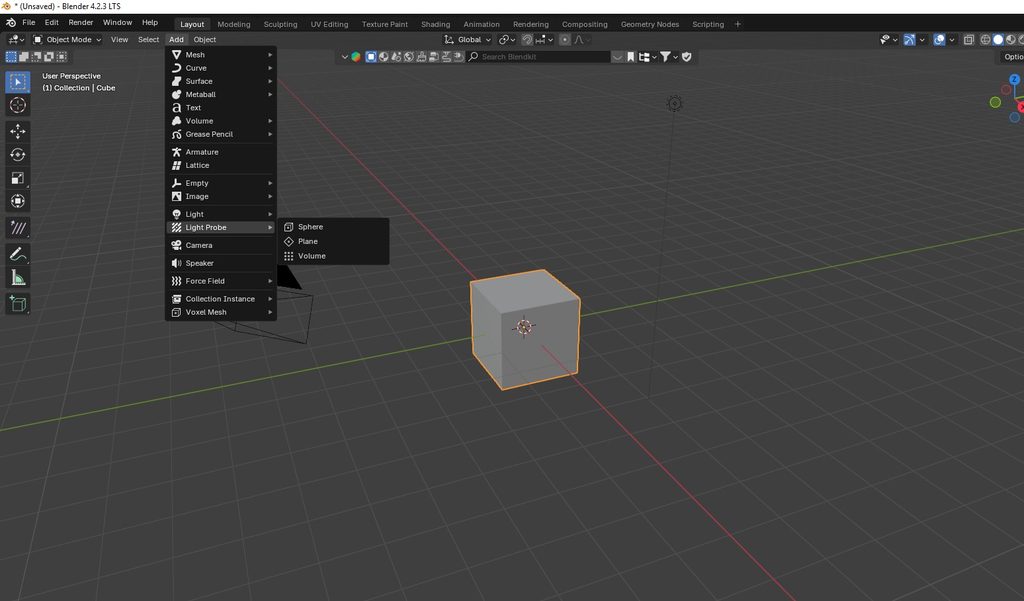Open the viewport Object menu
Image resolution: width=1024 pixels, height=601 pixels.
(x=204, y=40)
